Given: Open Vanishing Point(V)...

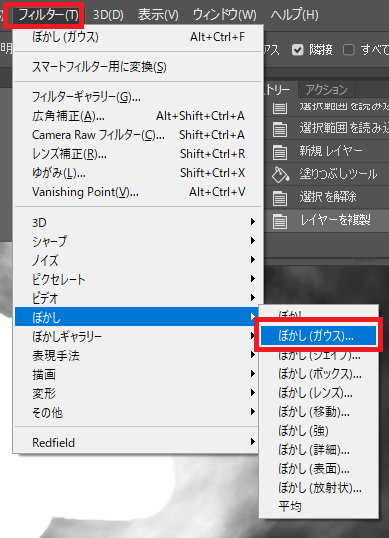Looking at the screenshot, I should (138, 192).
